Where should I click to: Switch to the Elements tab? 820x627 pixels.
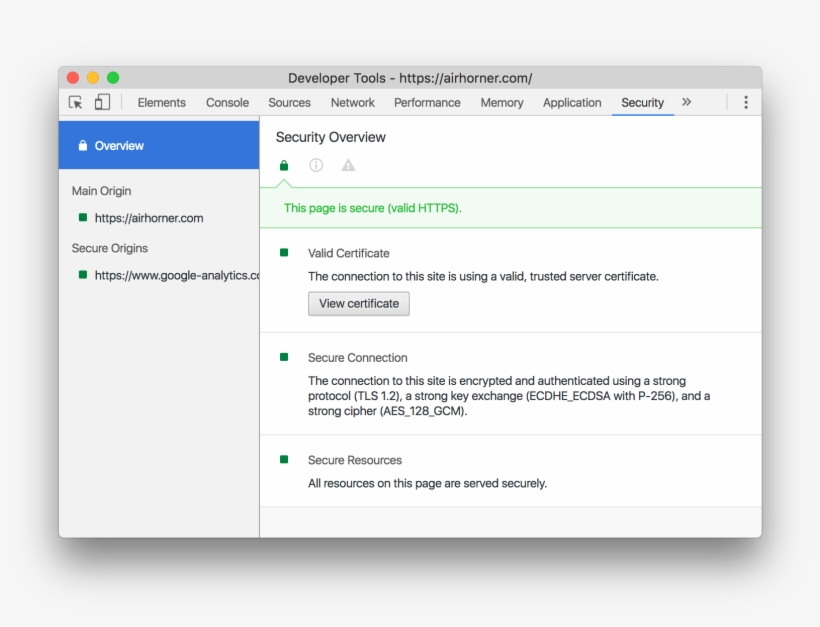161,103
